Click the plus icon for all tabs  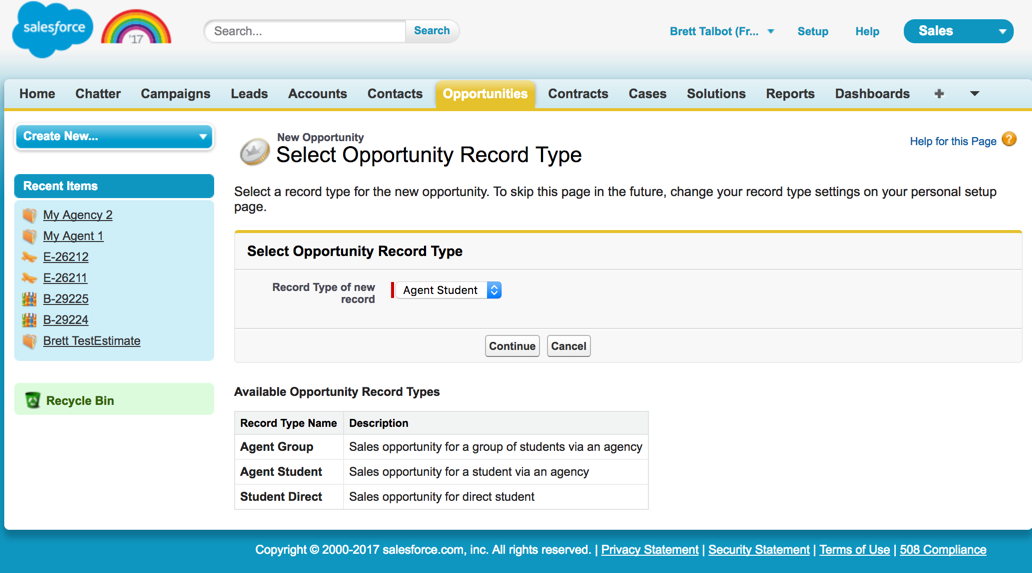(x=938, y=94)
